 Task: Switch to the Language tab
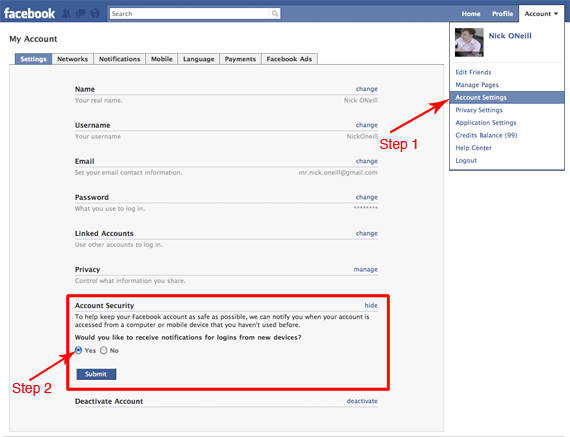(198, 59)
